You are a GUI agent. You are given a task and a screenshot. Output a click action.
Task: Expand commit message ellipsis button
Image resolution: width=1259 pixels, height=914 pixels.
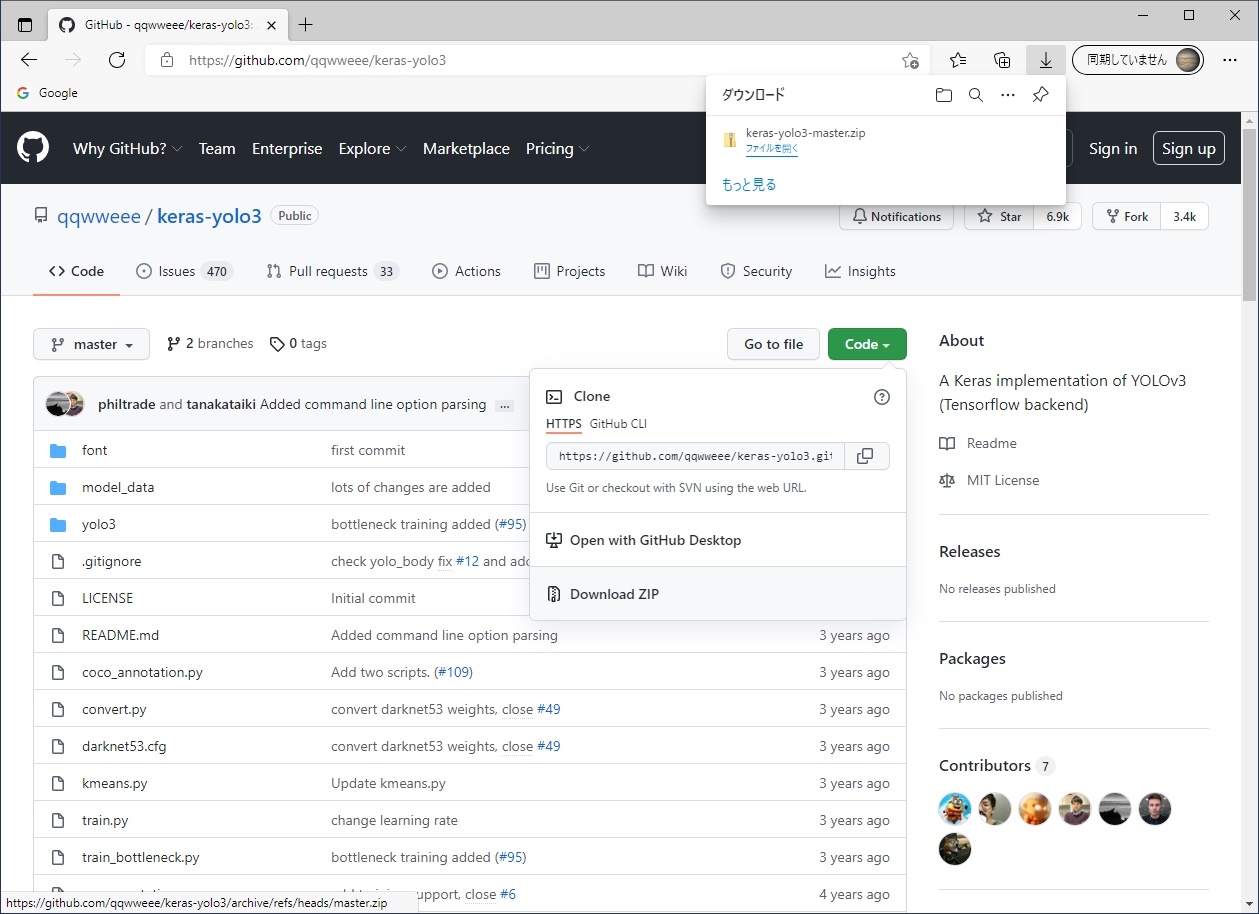(504, 405)
